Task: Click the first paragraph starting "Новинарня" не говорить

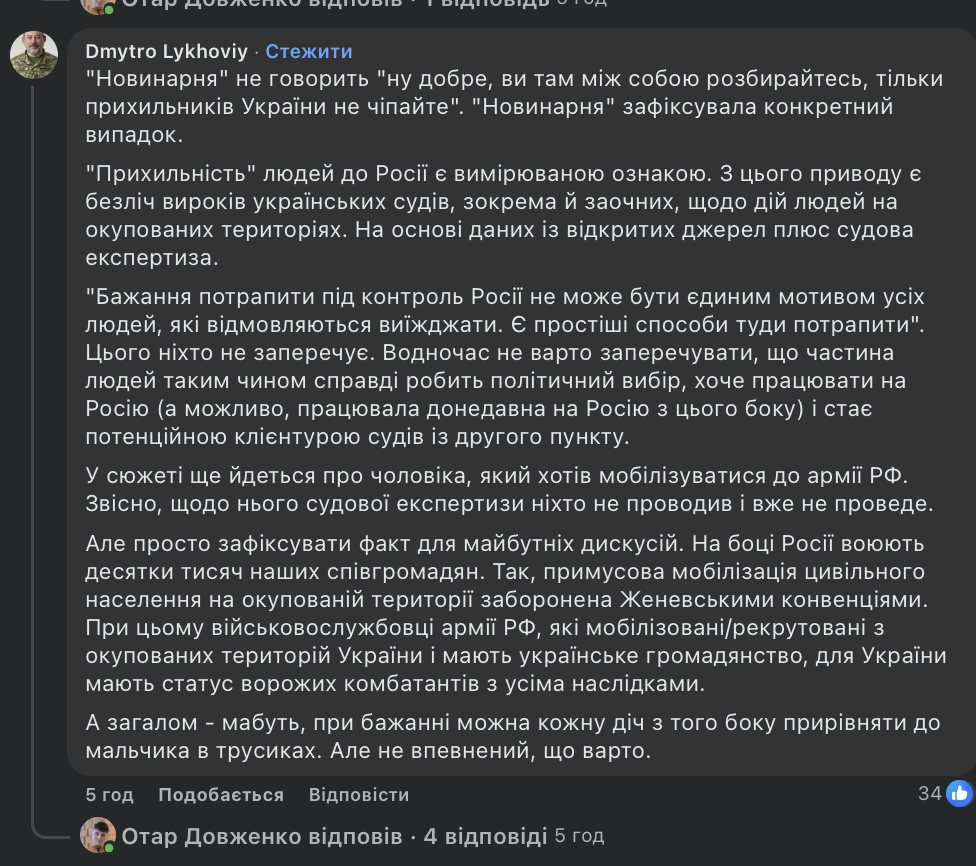Action: (490, 105)
